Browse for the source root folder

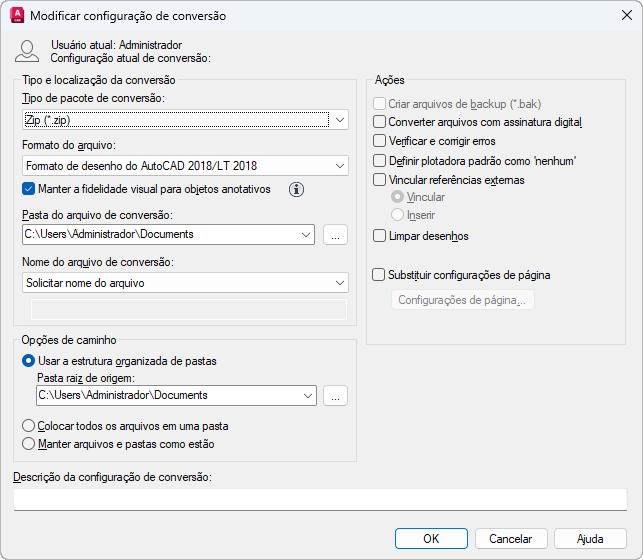336,396
